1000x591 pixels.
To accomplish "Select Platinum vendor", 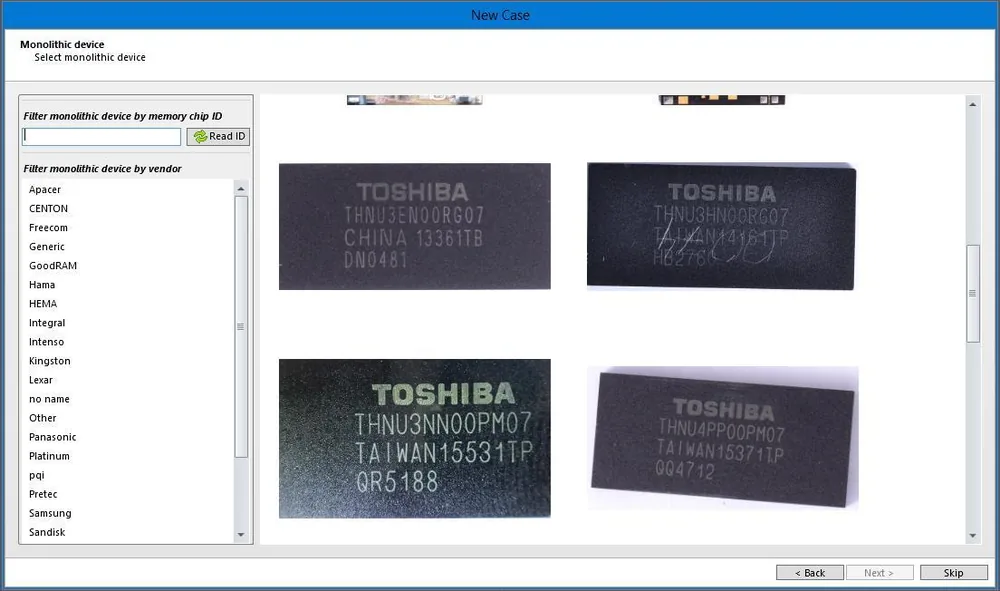I will tap(49, 456).
